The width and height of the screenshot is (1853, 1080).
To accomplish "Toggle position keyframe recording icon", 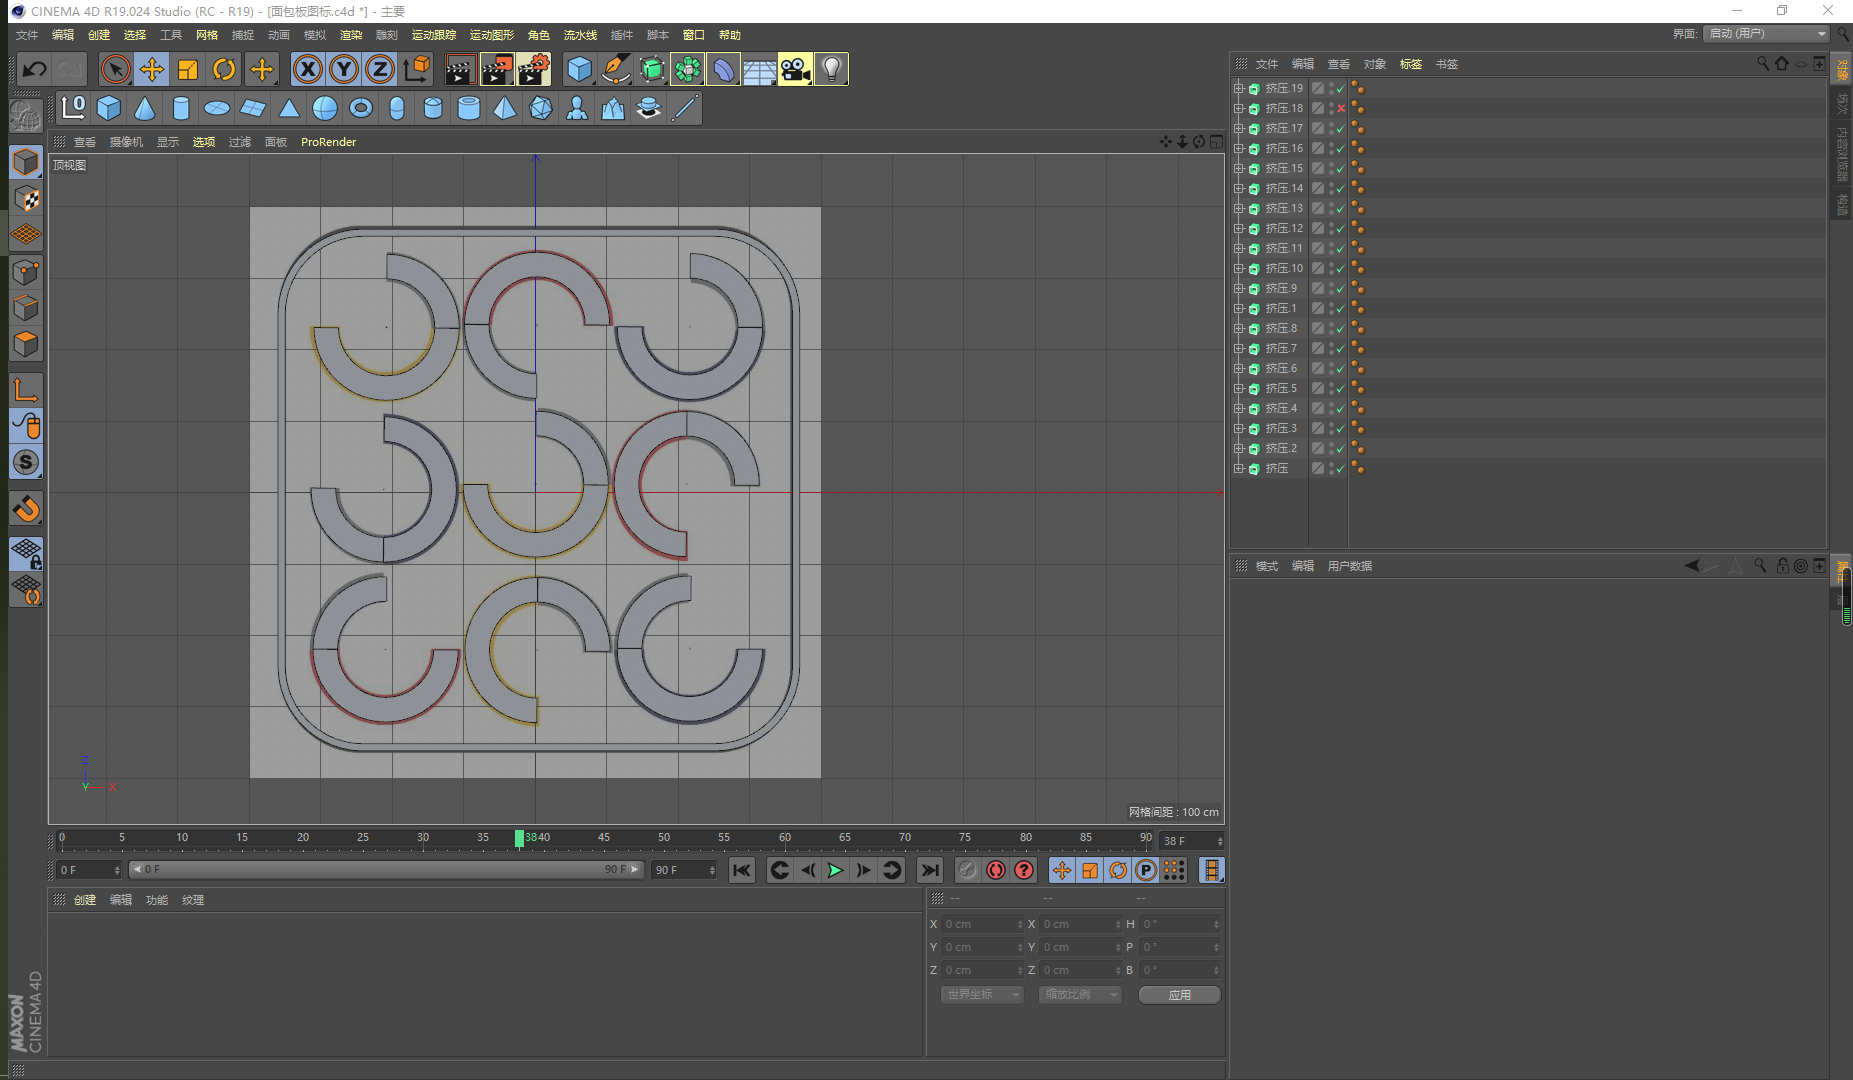I will pyautogui.click(x=1062, y=870).
